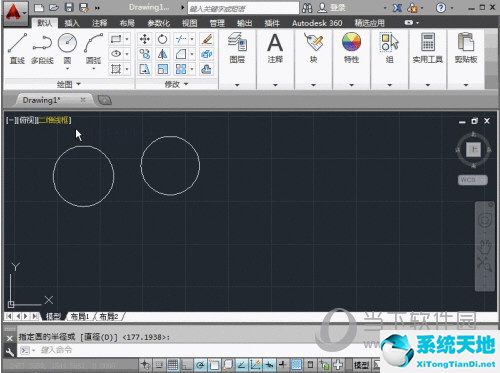Select the Fillet tool in Modify panel
Viewport: 500px width, 373px height.
point(181,54)
